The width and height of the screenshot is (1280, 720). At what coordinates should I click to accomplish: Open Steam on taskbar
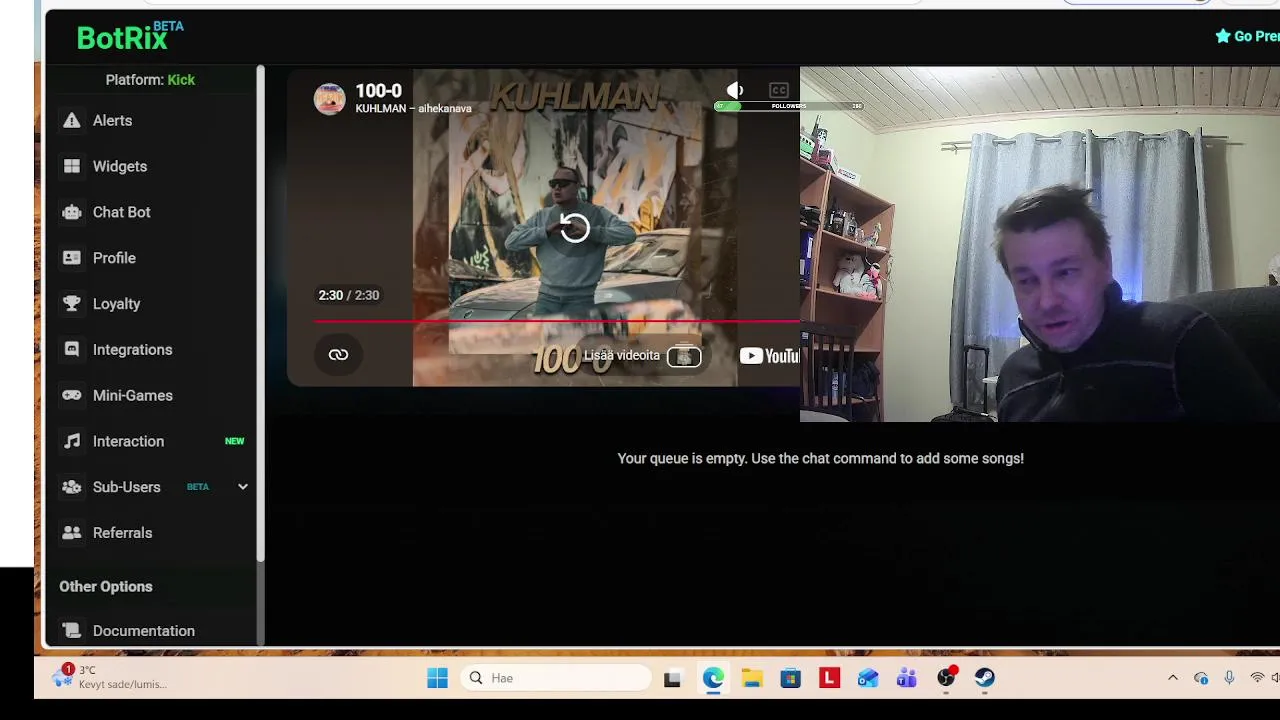[x=985, y=678]
